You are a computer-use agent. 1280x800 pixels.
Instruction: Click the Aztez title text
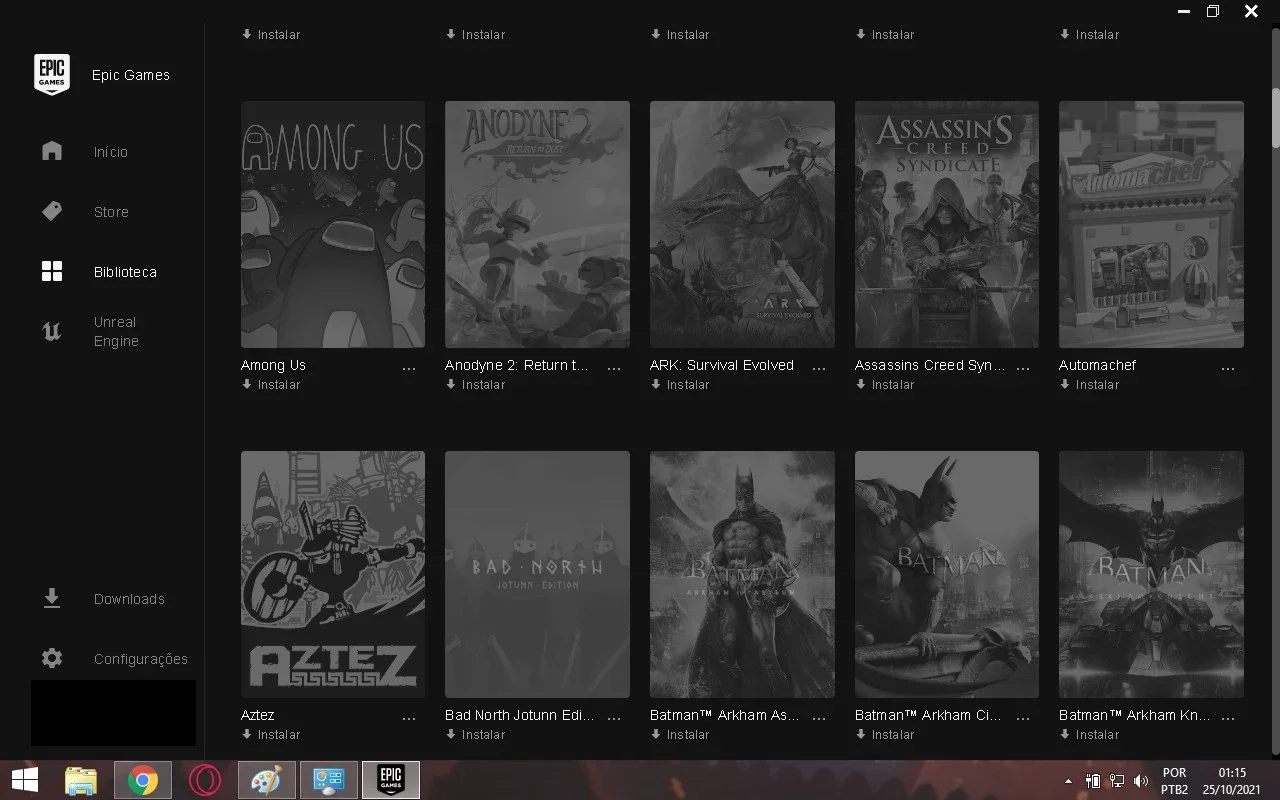pyautogui.click(x=257, y=715)
